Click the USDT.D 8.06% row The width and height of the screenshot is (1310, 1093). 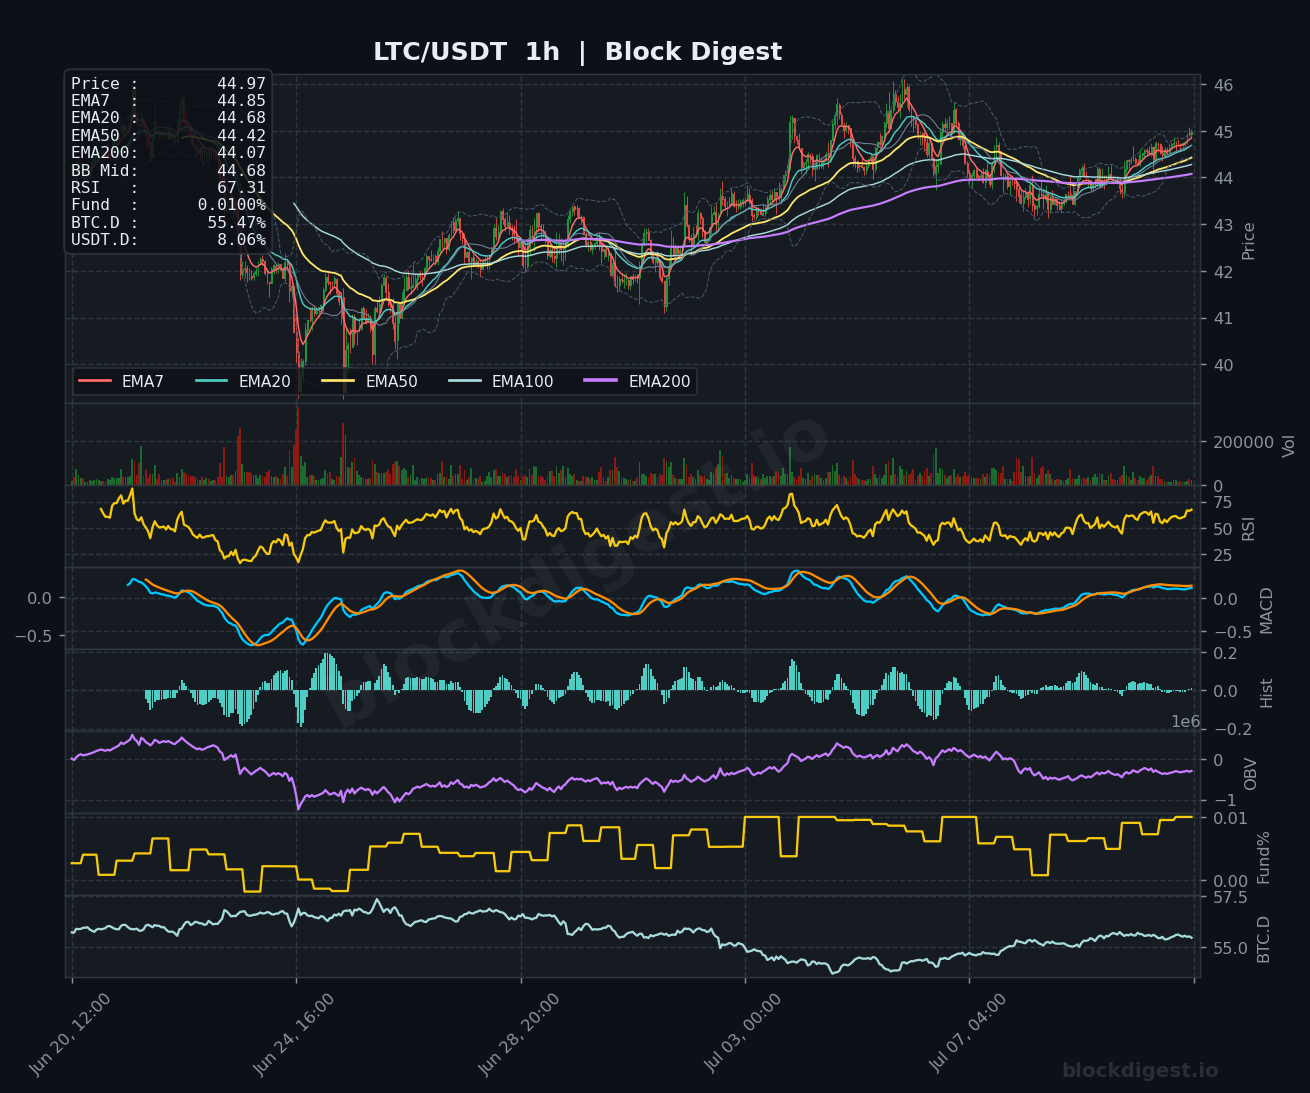pos(168,240)
